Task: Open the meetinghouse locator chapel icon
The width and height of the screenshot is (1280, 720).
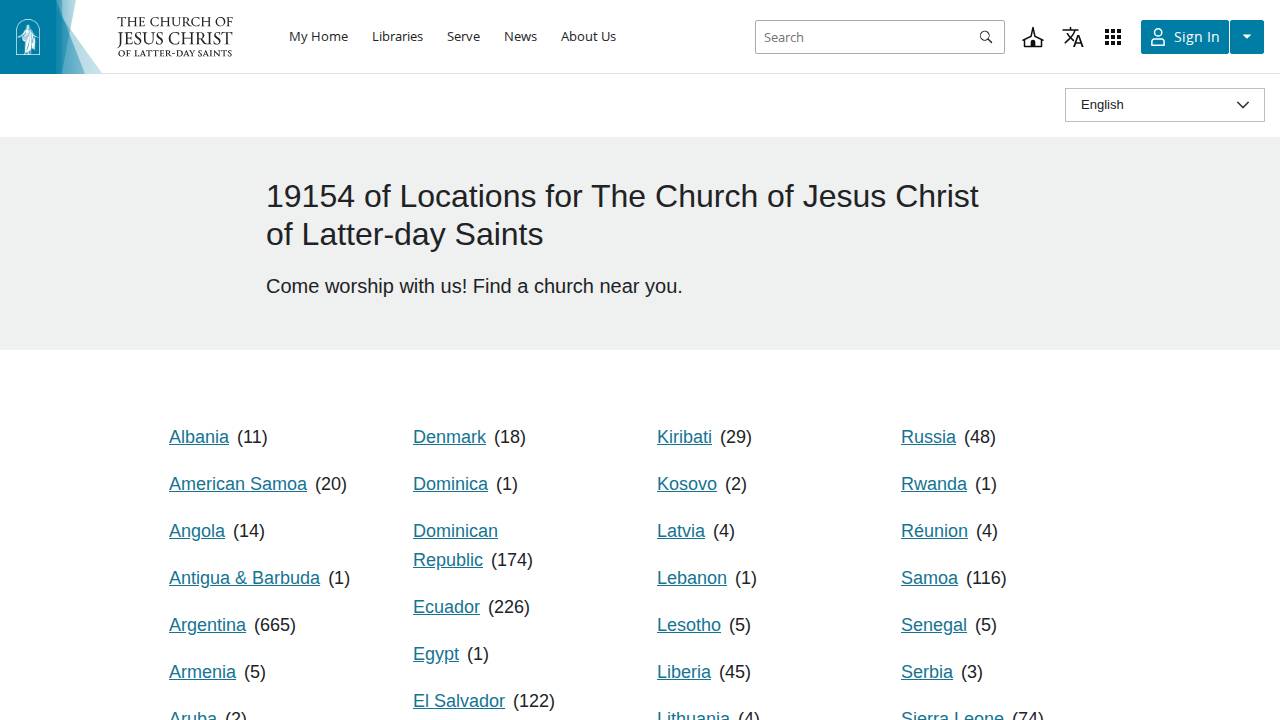Action: coord(1033,37)
